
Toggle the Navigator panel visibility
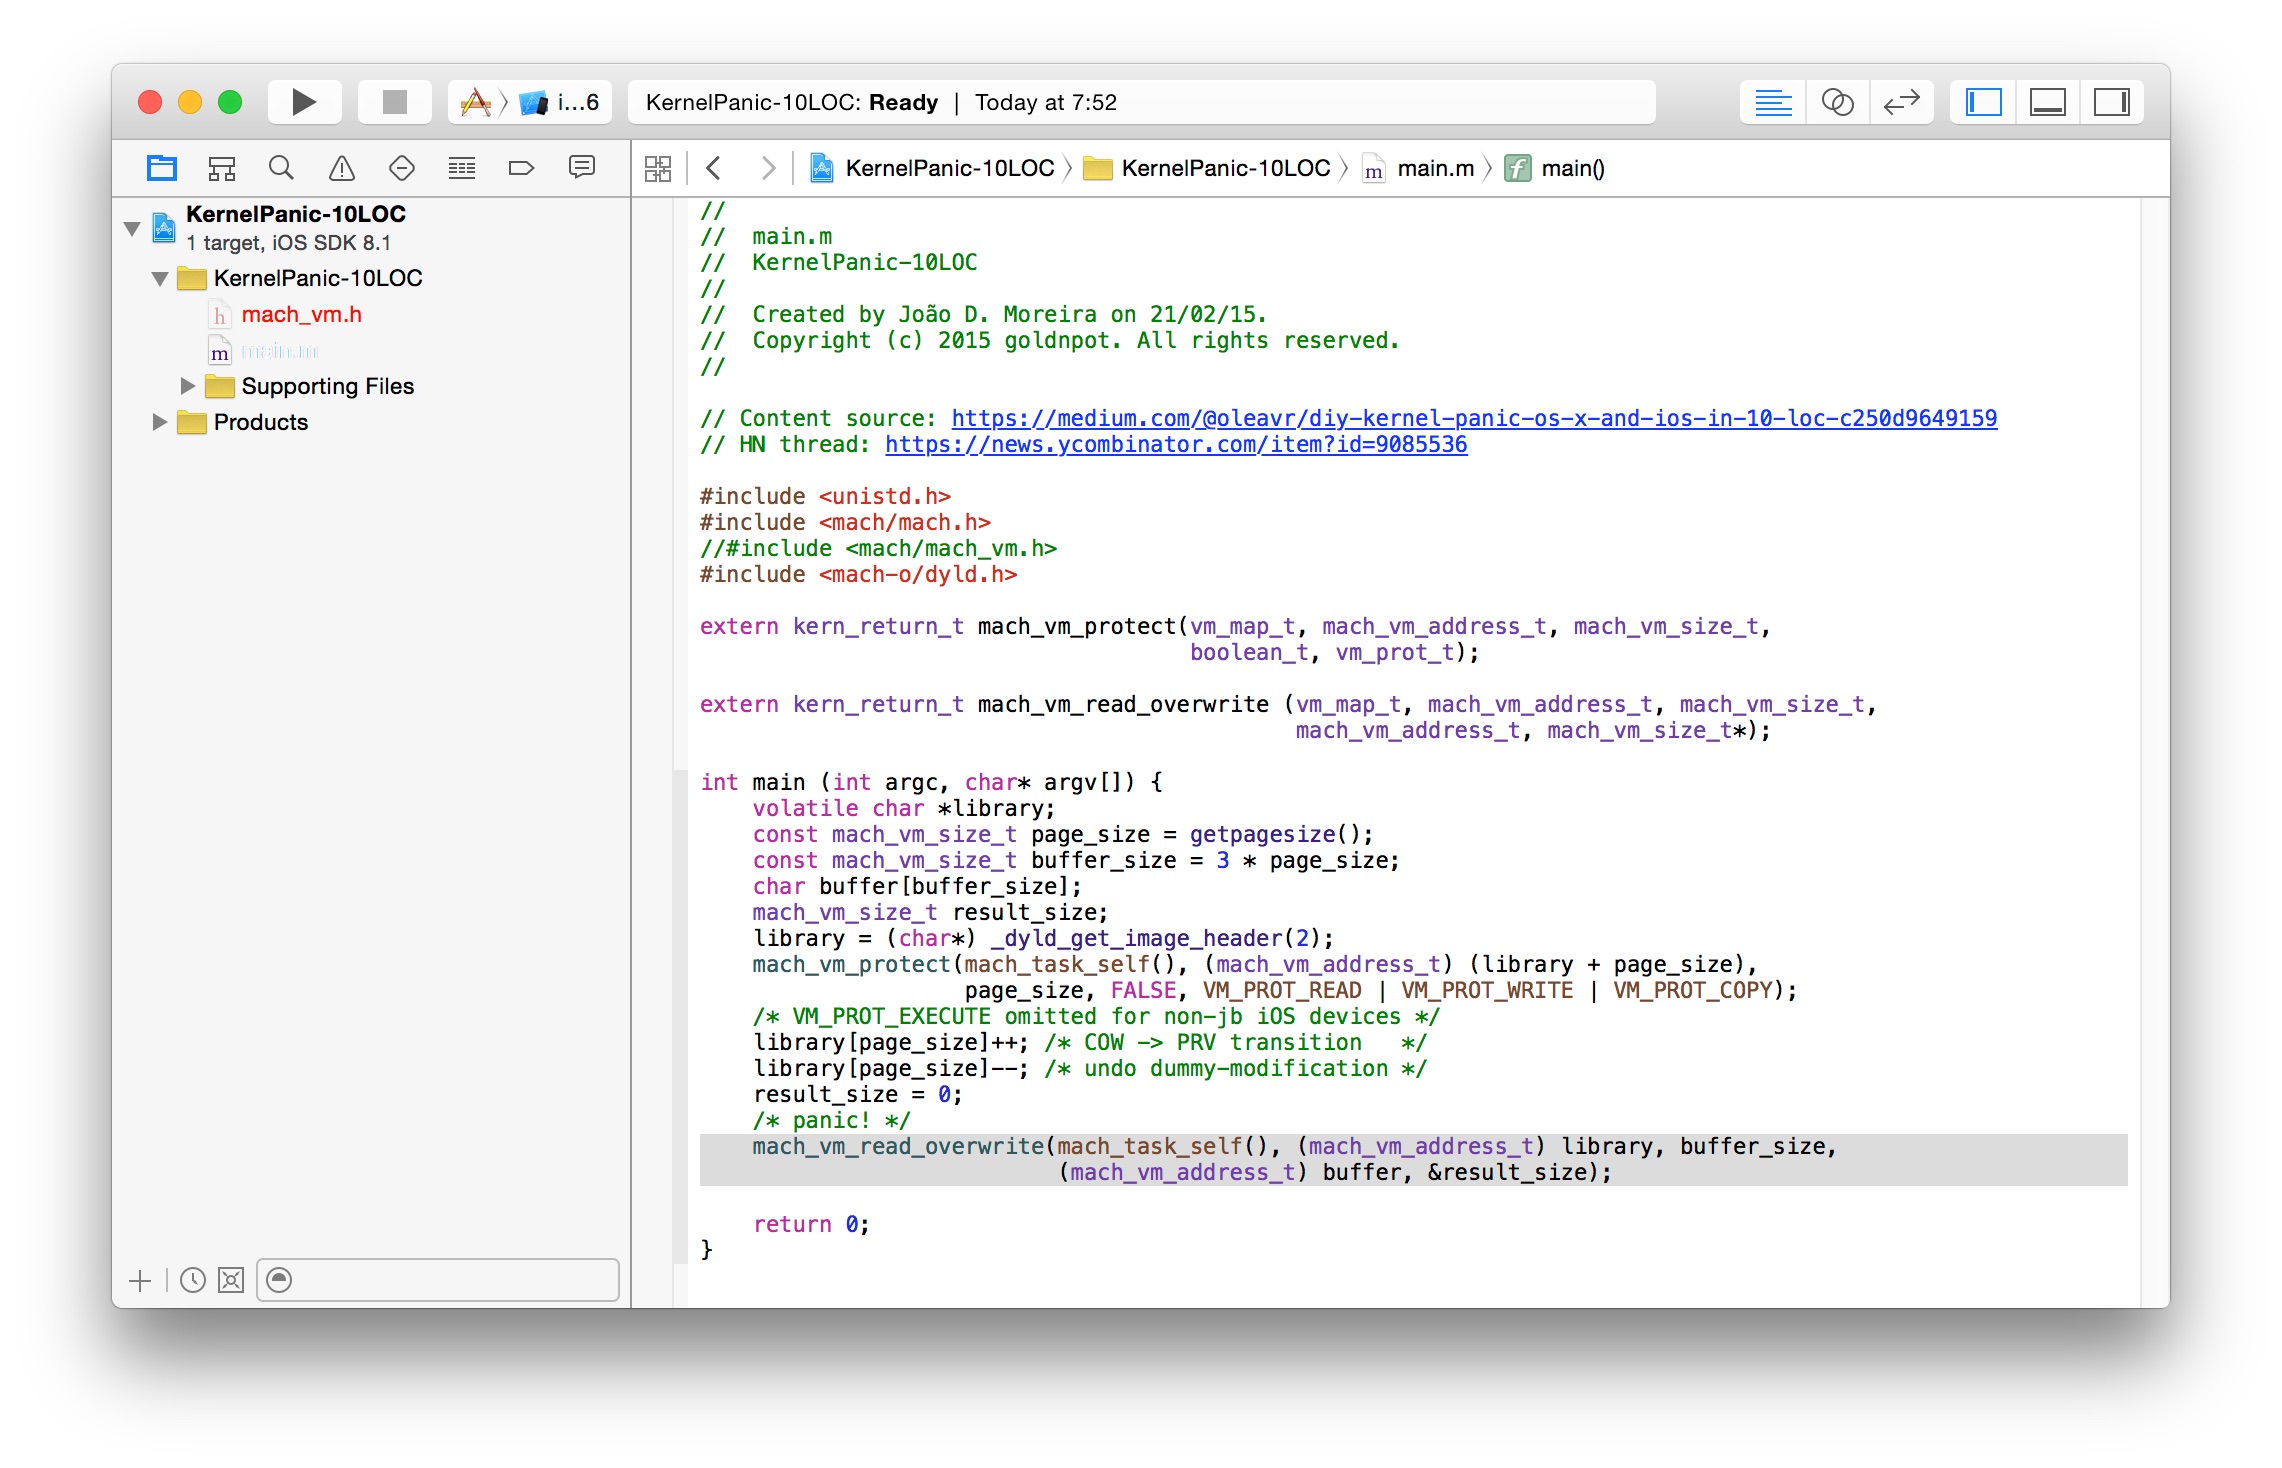(1983, 102)
